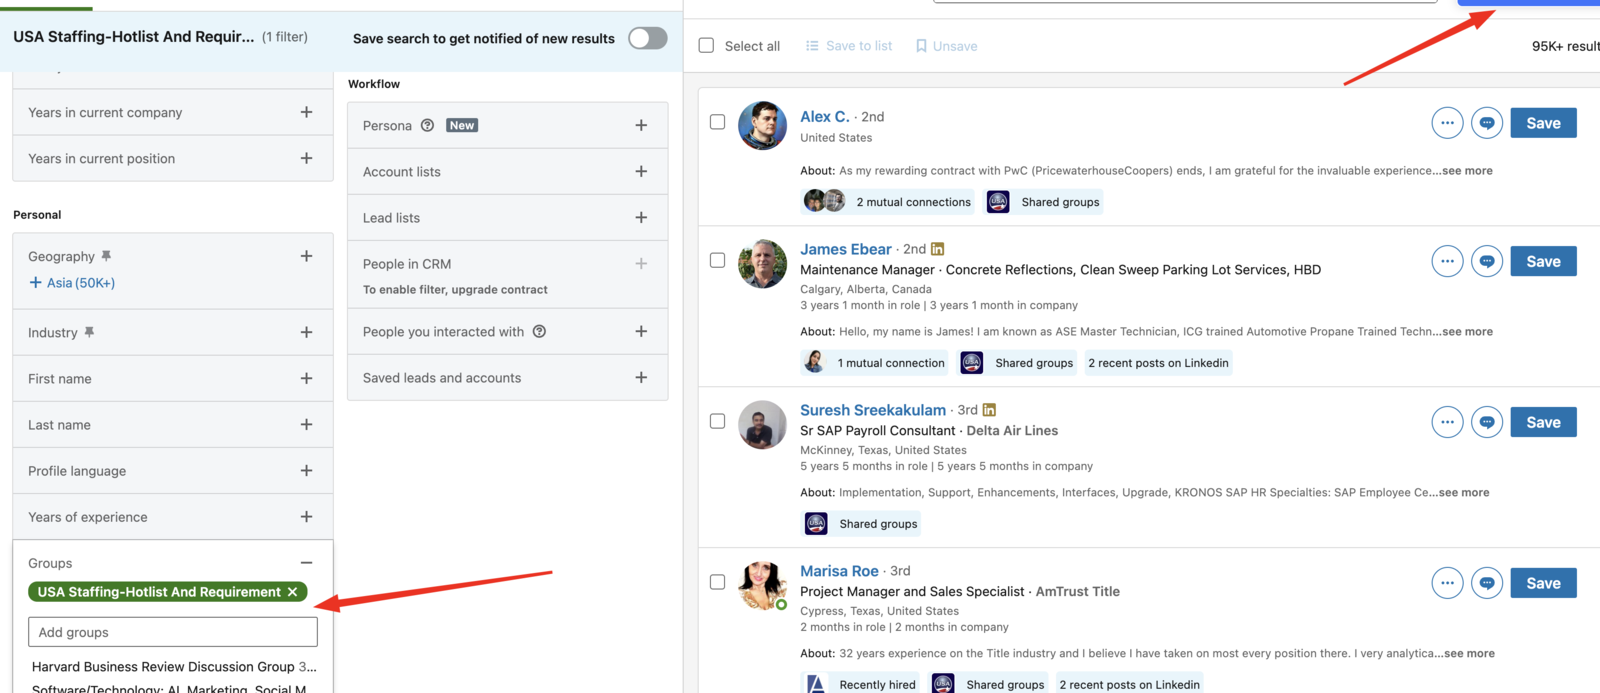This screenshot has height=693, width=1600.
Task: Click 2 mutual connections chip for Alex C.
Action: [x=888, y=202]
